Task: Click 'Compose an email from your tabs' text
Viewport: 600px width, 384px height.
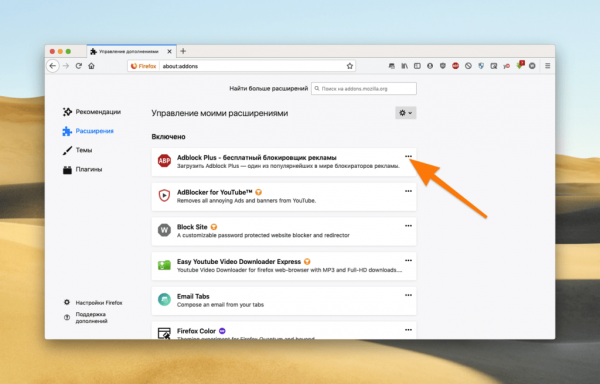Action: pyautogui.click(x=220, y=304)
